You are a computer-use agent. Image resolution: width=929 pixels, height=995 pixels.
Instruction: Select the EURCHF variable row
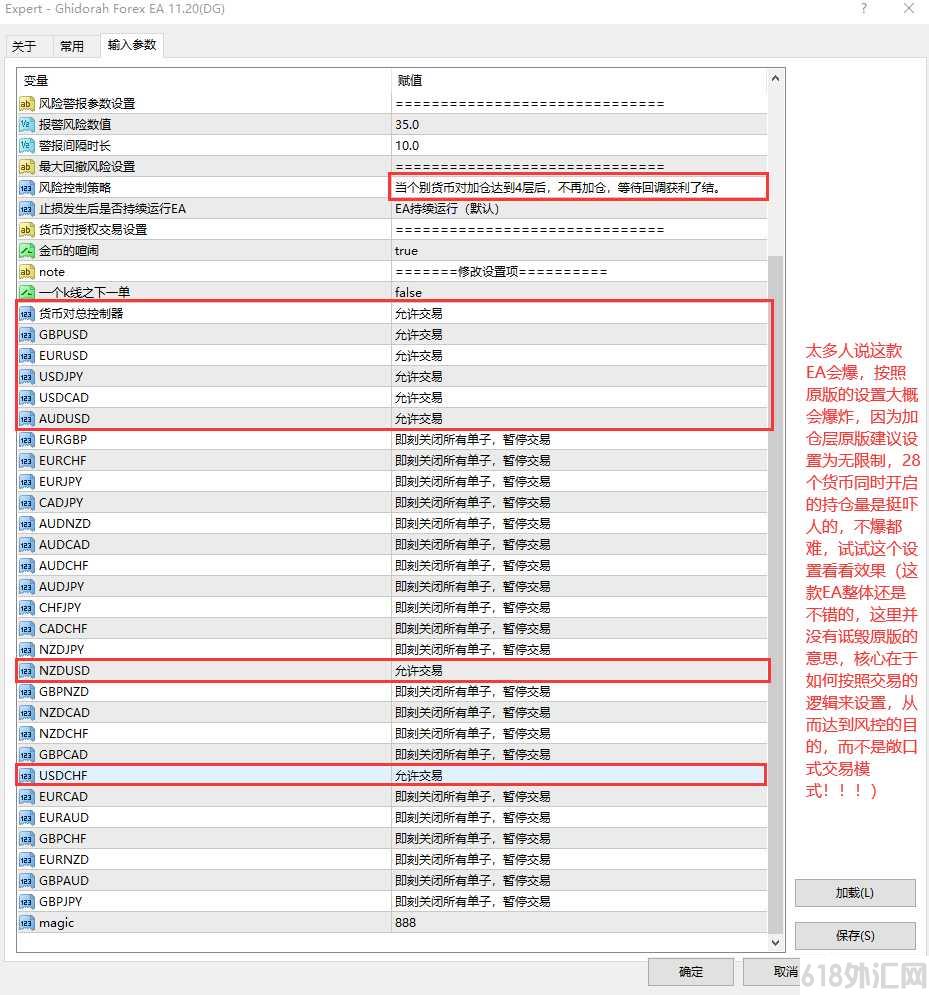click(392, 460)
